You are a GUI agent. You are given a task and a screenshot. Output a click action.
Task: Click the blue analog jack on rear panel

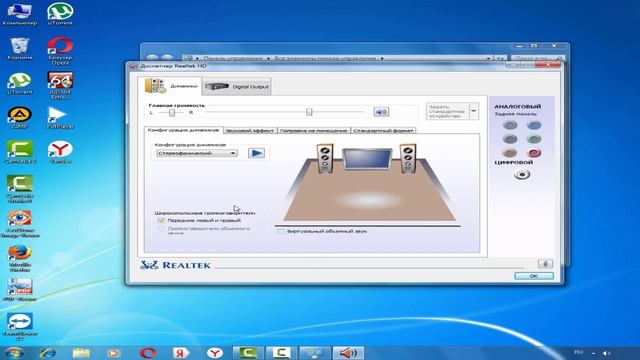click(534, 125)
